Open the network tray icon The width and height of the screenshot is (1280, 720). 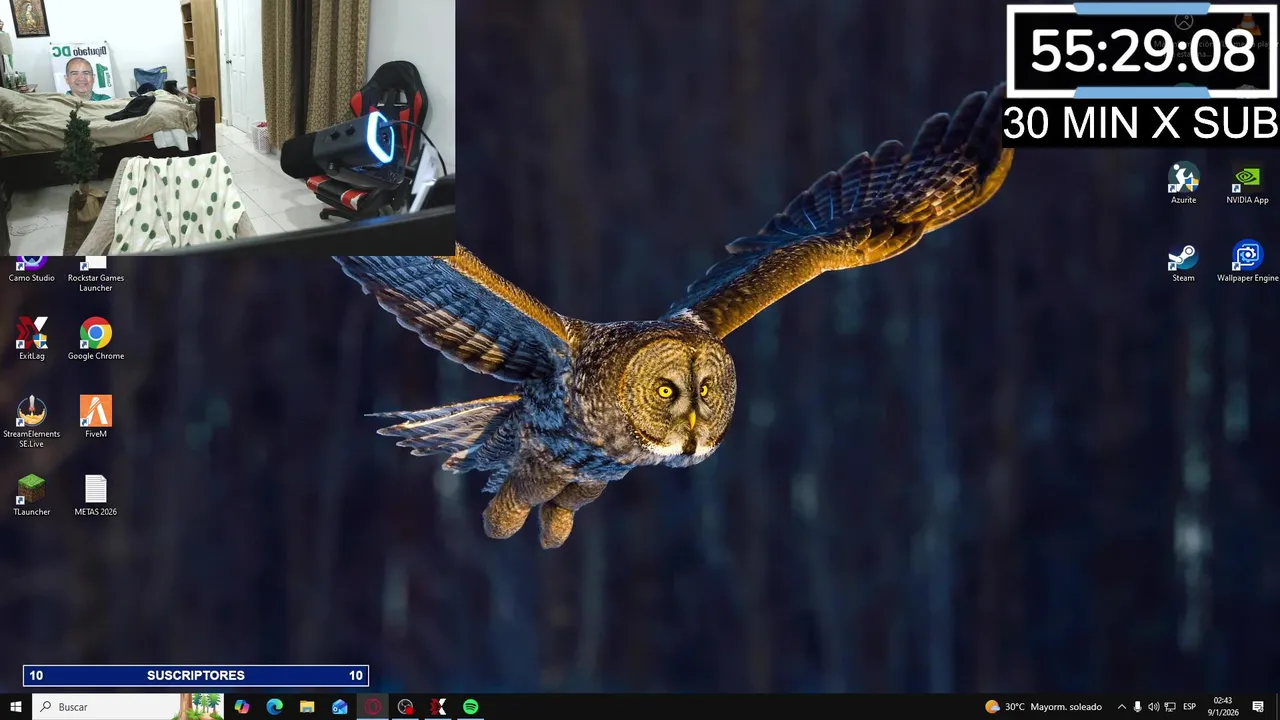click(1169, 707)
